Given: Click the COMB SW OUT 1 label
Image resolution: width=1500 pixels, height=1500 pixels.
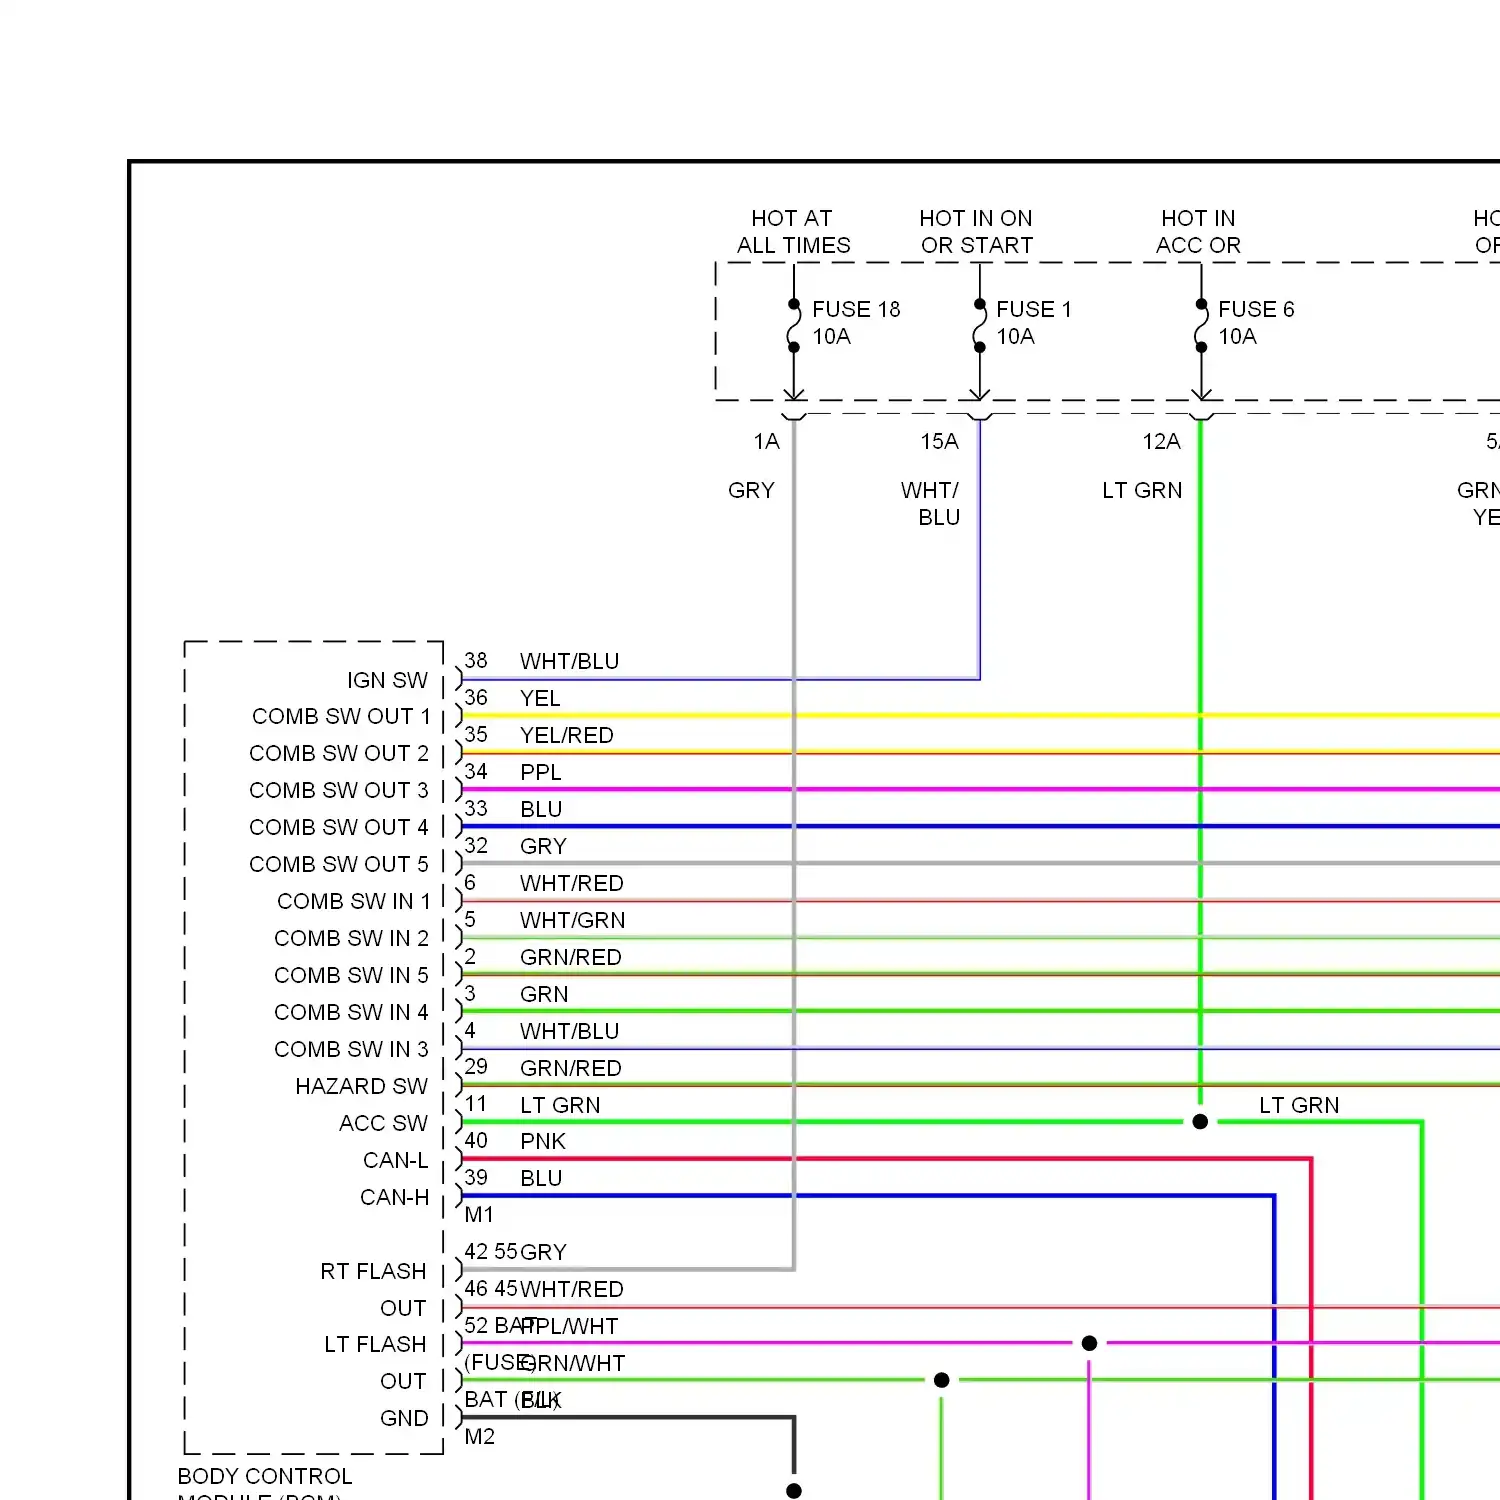Looking at the screenshot, I should pos(341,717).
